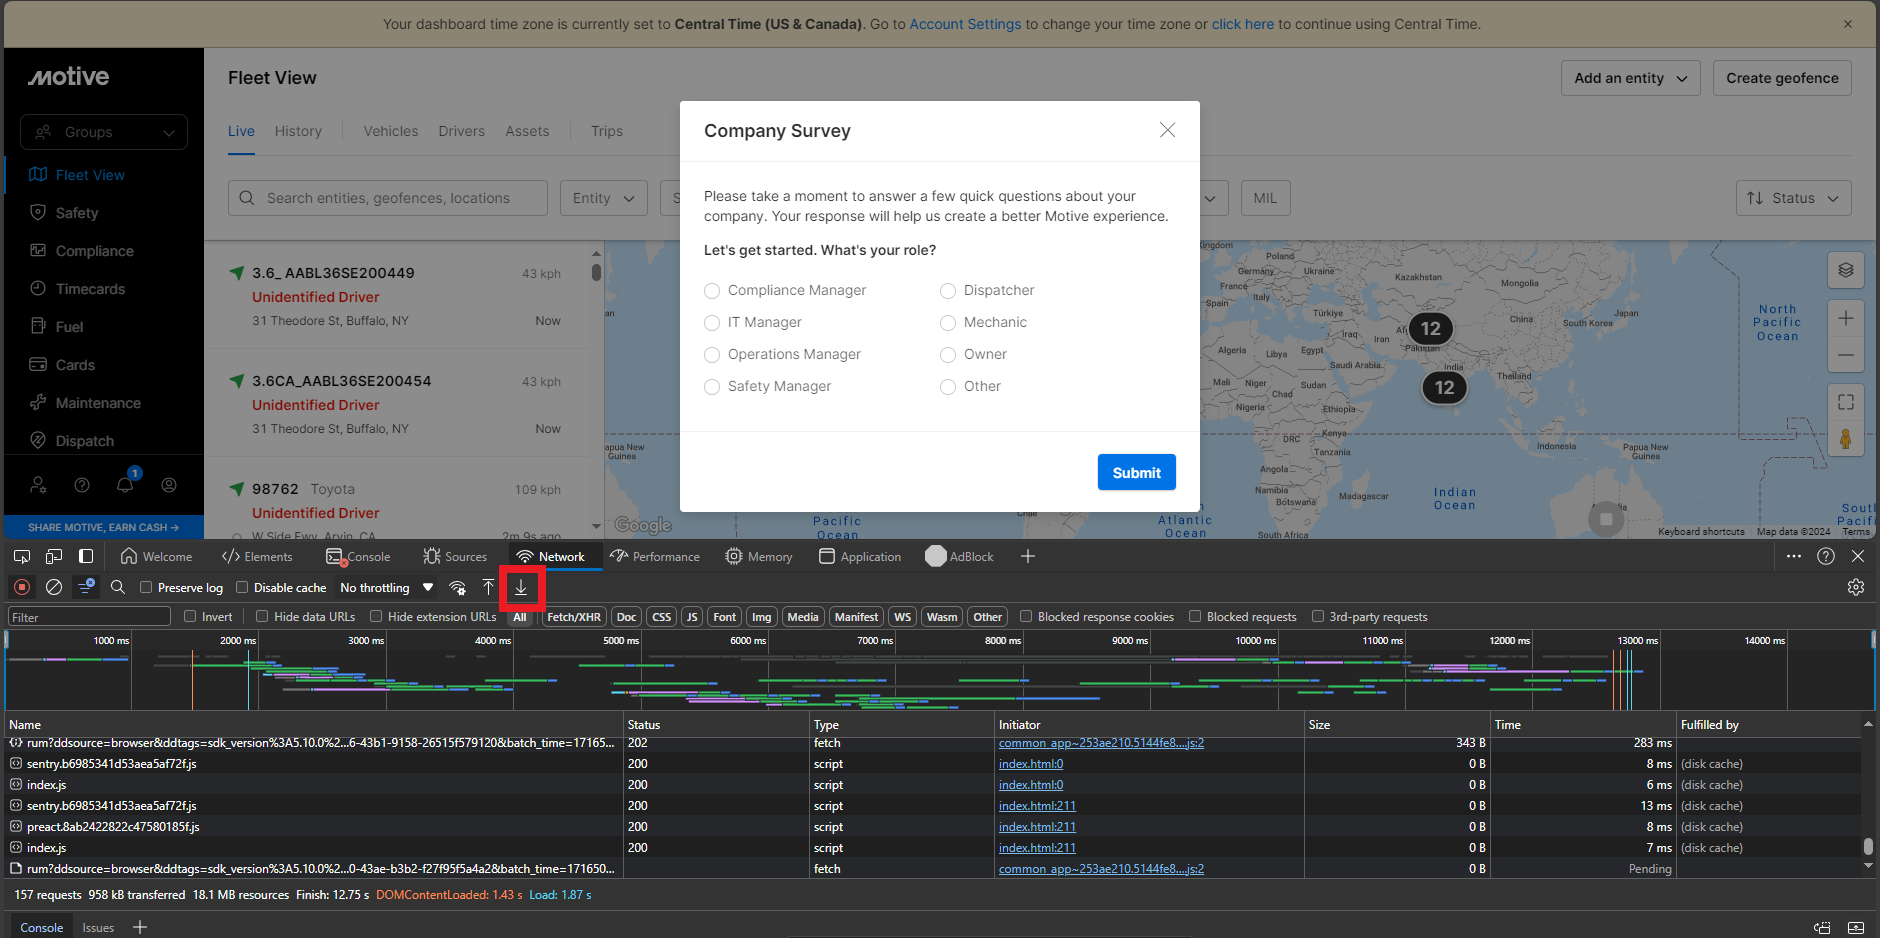Switch to the History tab

click(298, 131)
